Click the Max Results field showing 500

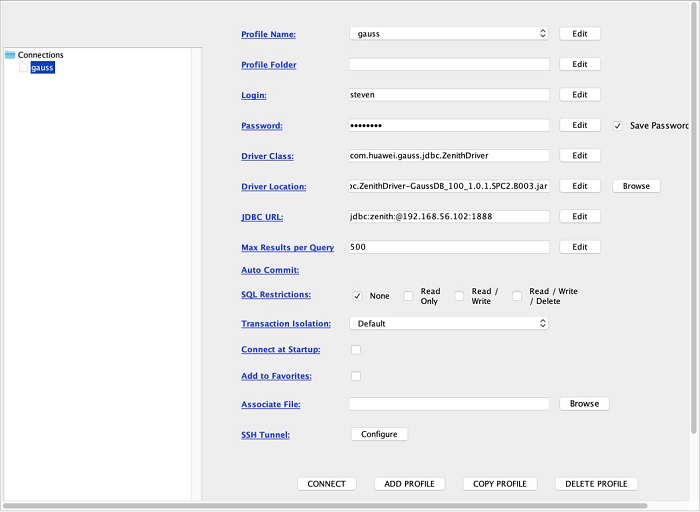pos(449,247)
